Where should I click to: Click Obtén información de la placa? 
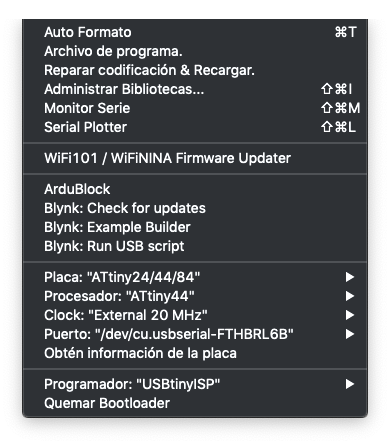[x=195, y=353]
